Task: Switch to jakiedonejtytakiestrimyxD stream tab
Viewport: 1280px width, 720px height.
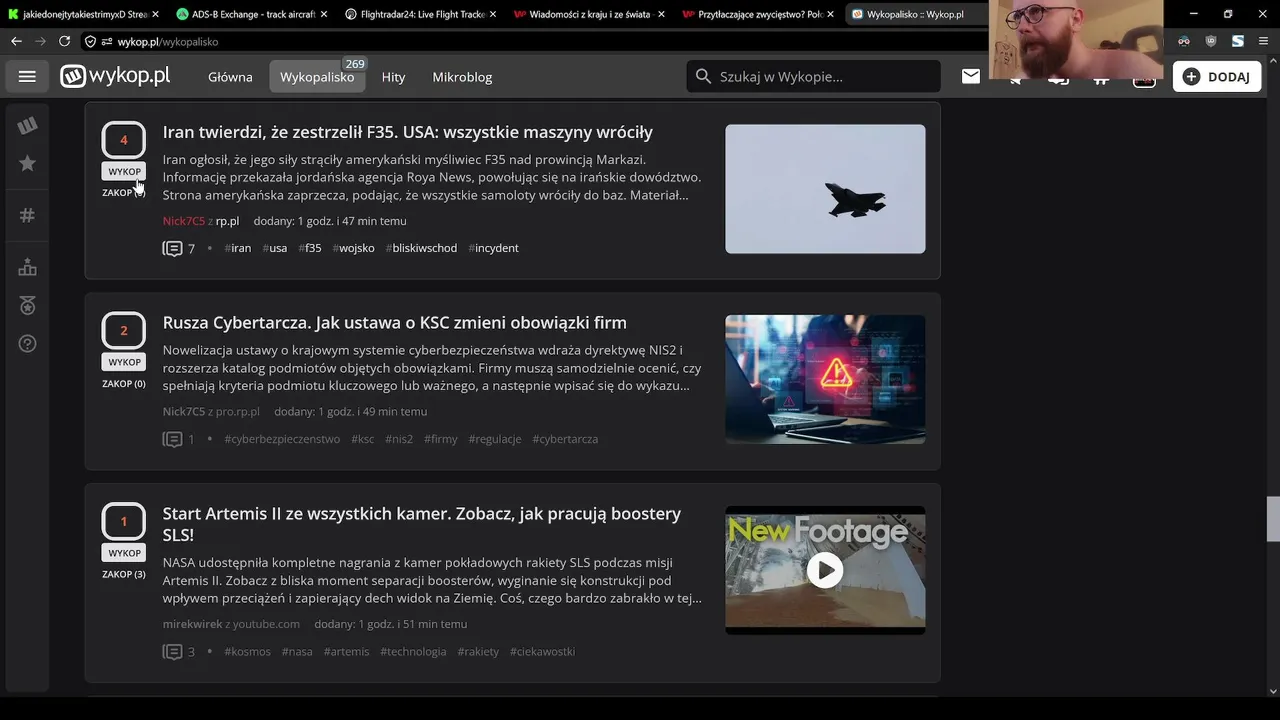Action: (x=83, y=14)
